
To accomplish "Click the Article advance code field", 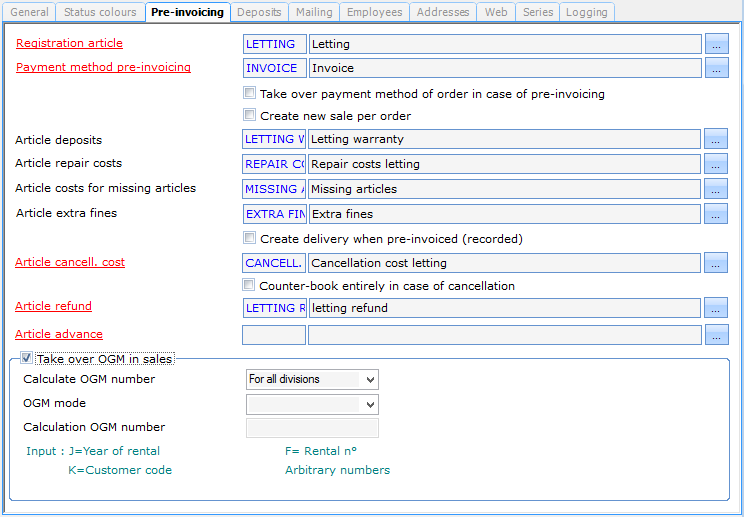I will pyautogui.click(x=273, y=335).
